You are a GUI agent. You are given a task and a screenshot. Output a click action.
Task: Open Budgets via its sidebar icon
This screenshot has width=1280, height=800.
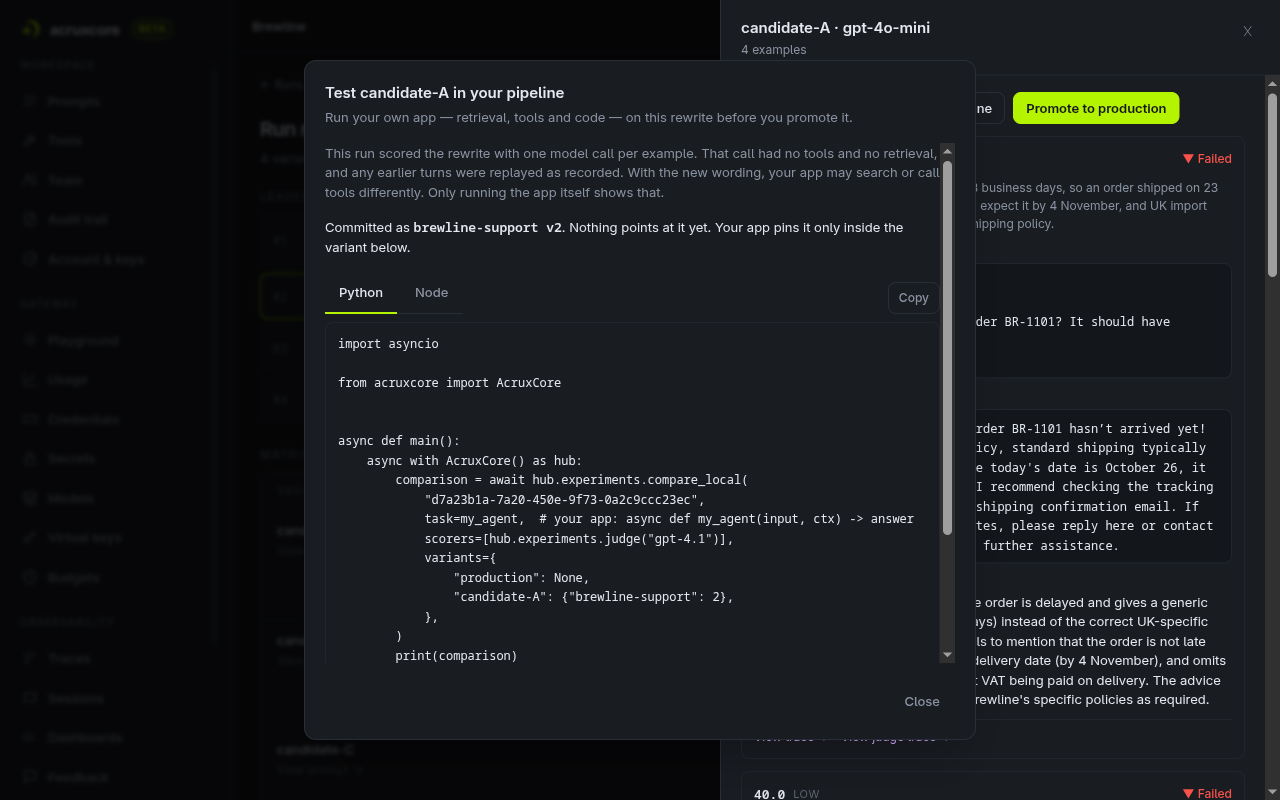(30, 578)
